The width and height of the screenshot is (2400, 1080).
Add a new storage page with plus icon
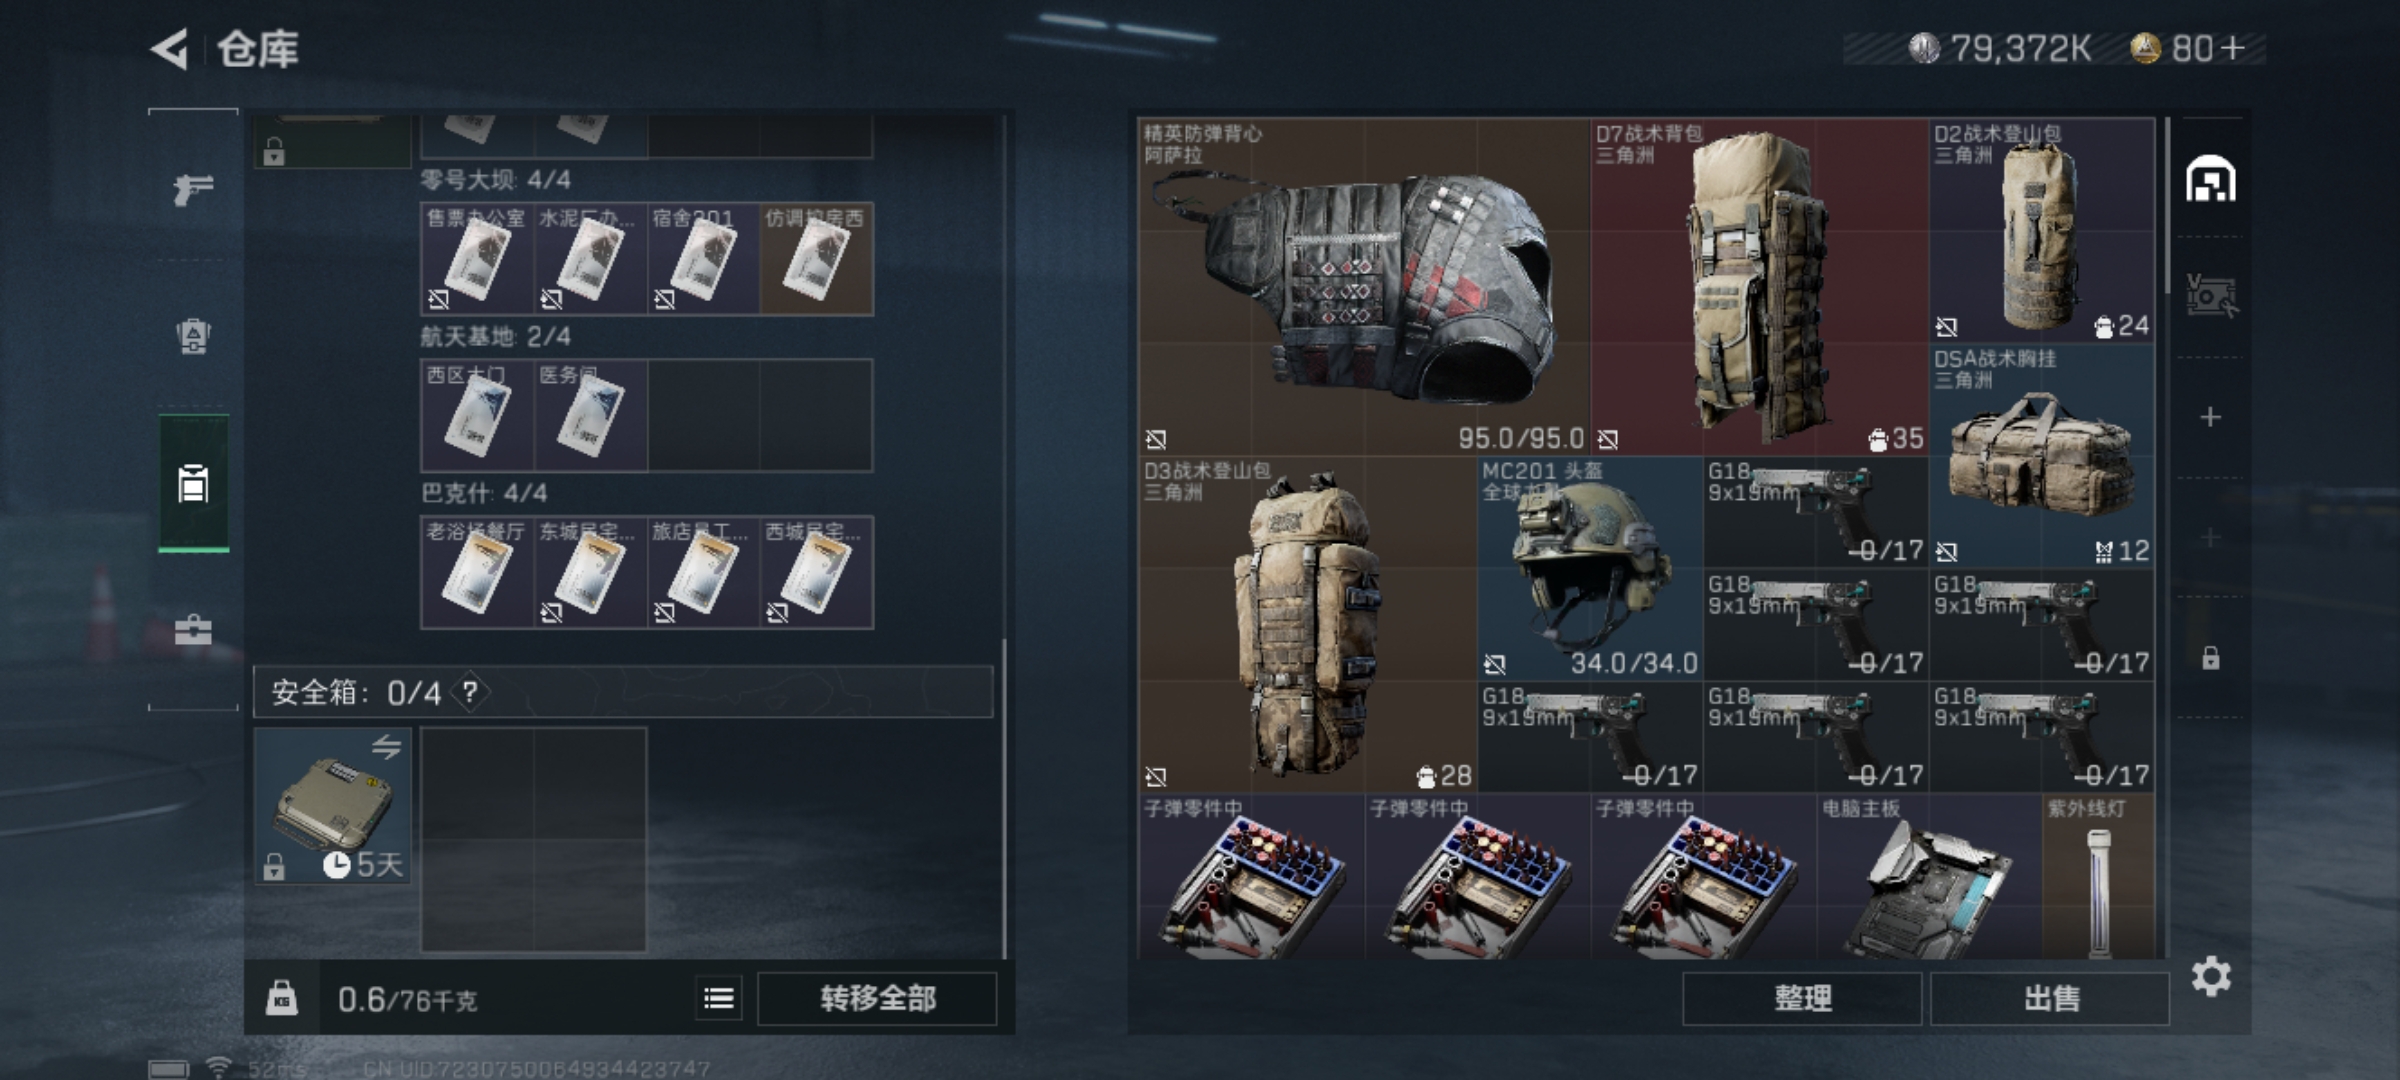point(2211,417)
